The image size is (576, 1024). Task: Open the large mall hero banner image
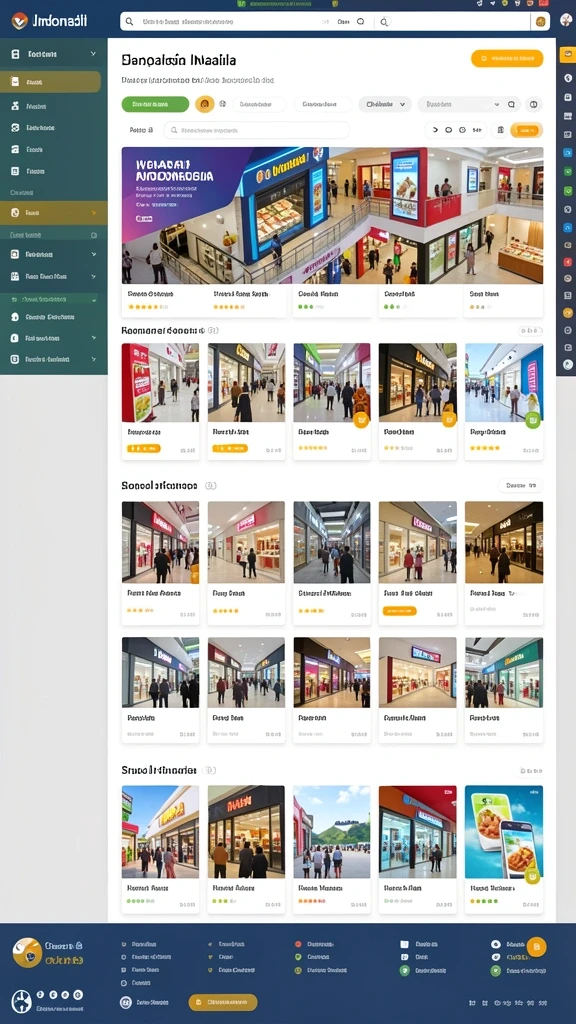pyautogui.click(x=332, y=215)
